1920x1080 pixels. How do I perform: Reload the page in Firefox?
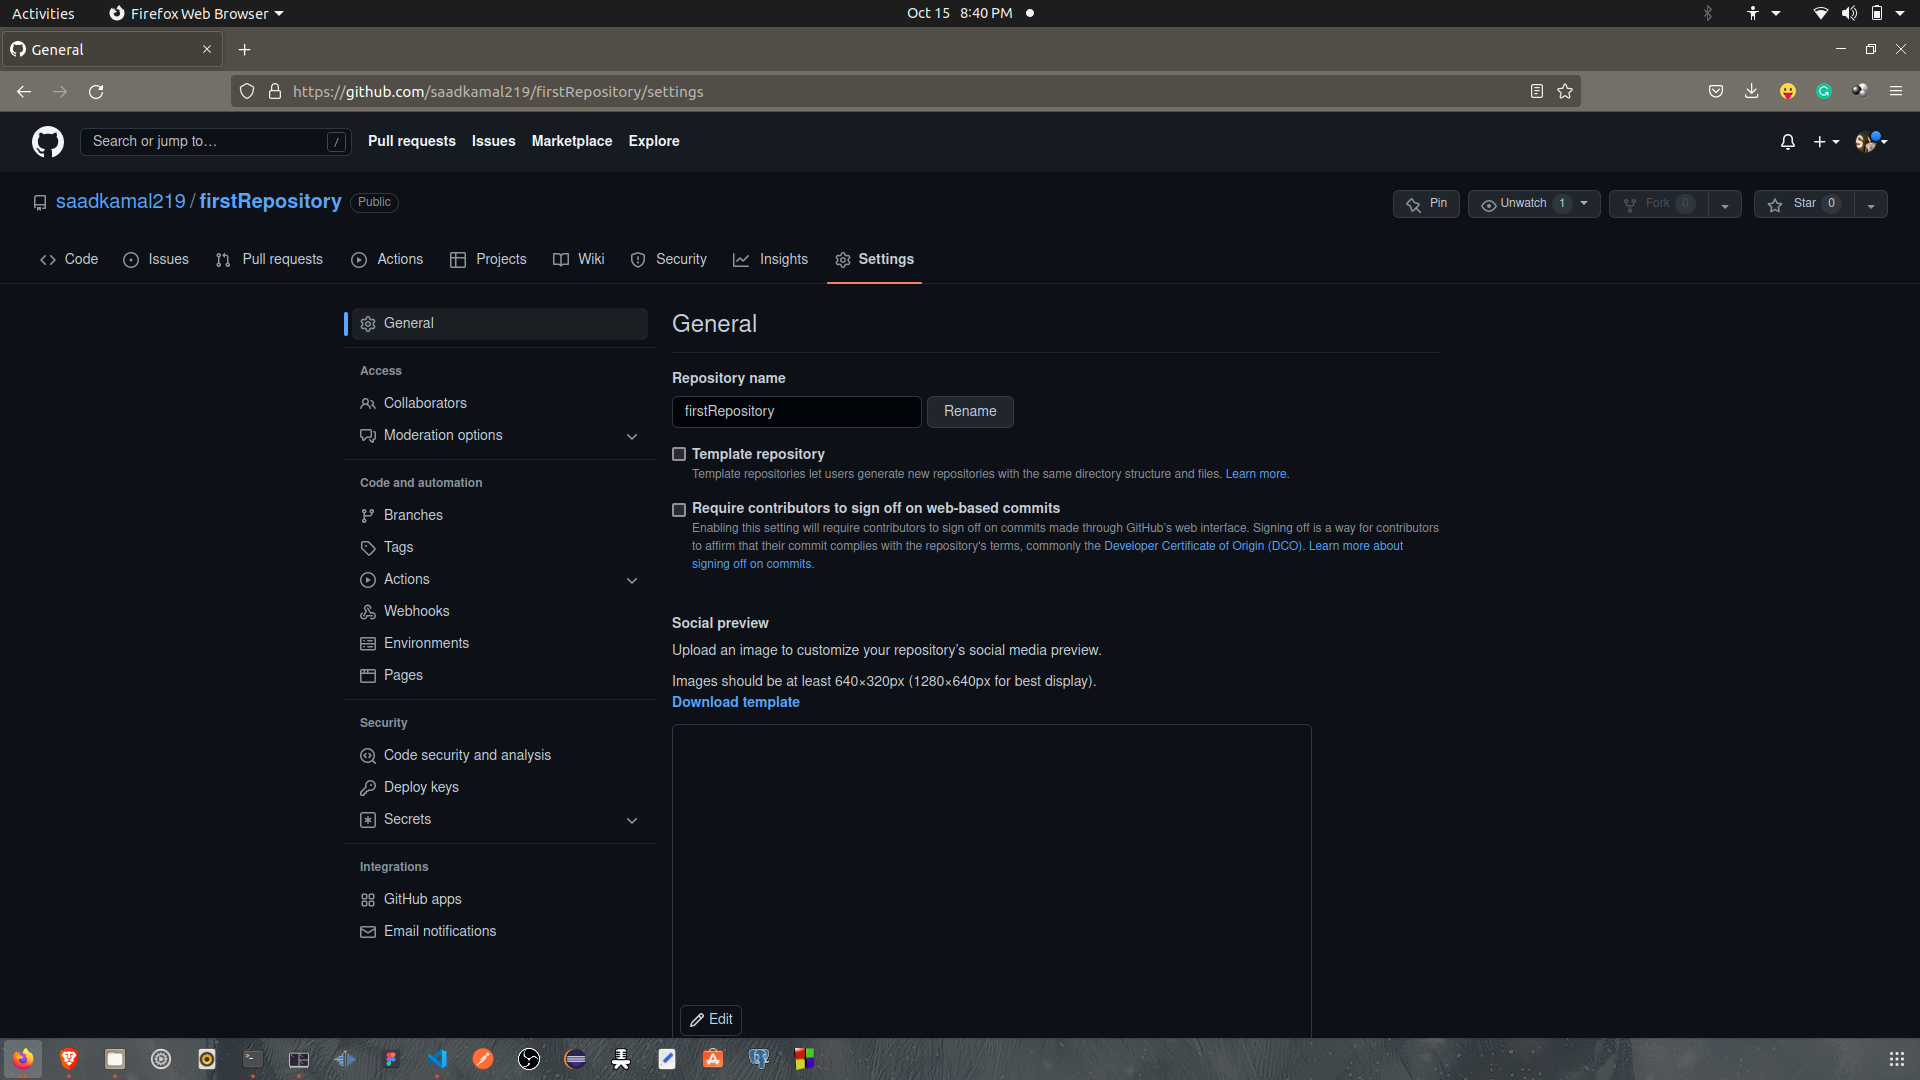(x=96, y=91)
